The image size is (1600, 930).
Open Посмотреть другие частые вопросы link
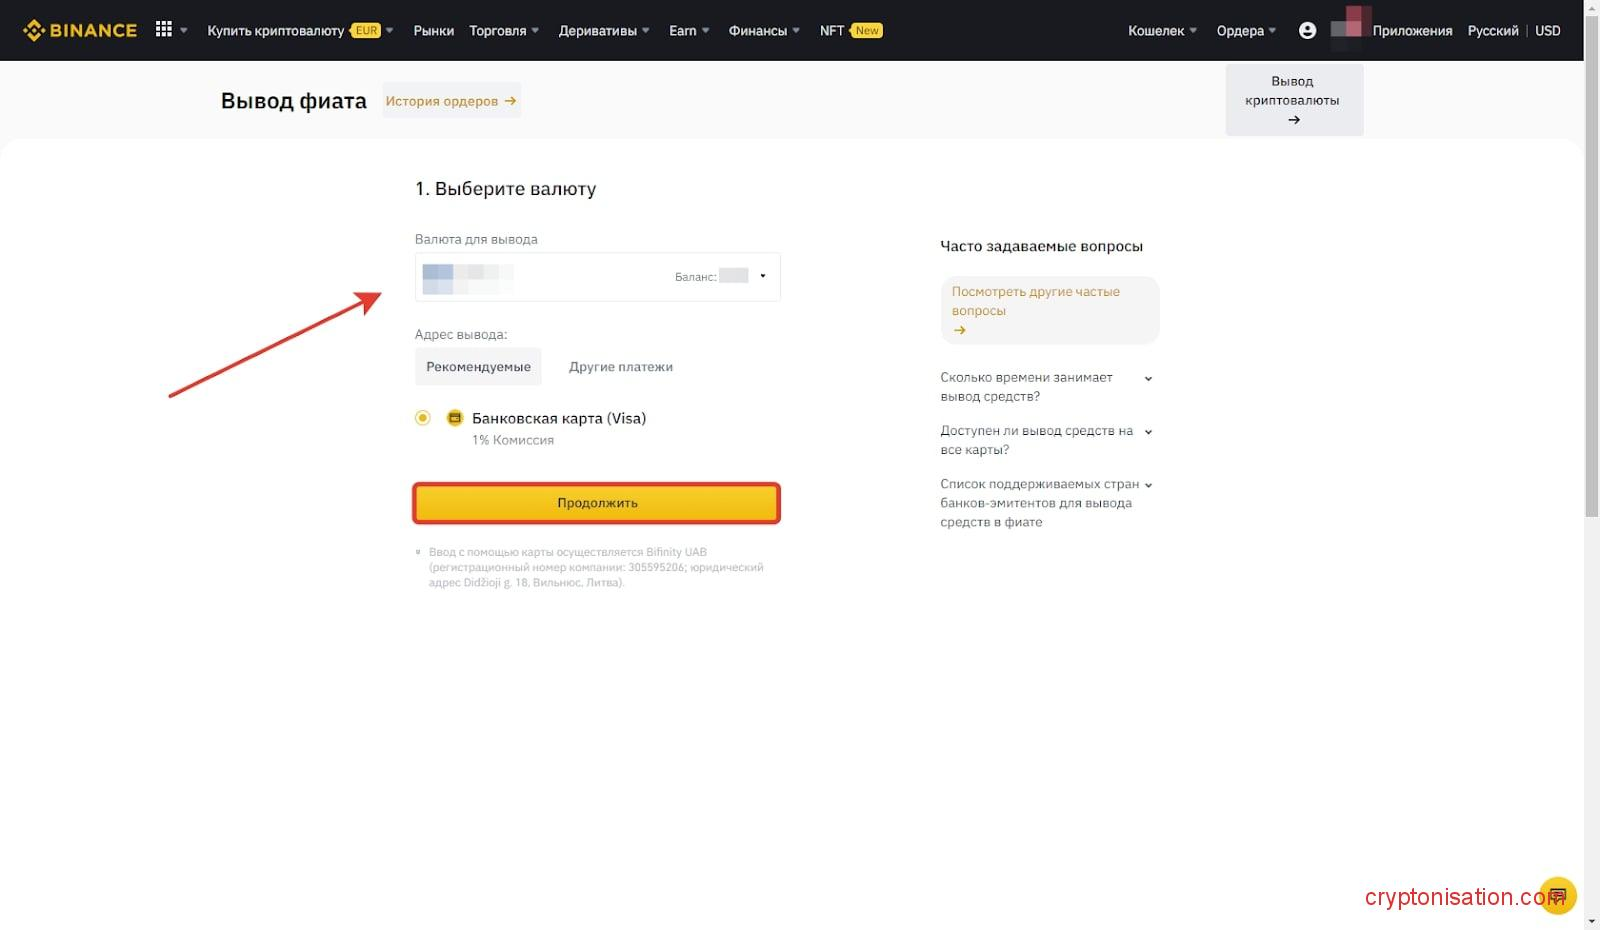coord(1035,301)
